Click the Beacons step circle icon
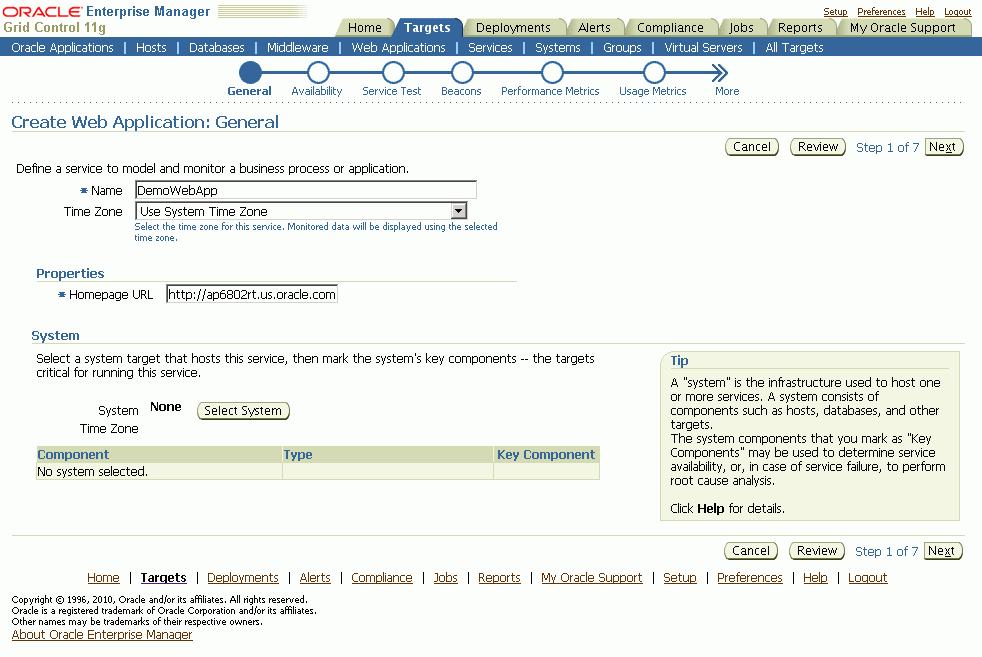 point(461,73)
